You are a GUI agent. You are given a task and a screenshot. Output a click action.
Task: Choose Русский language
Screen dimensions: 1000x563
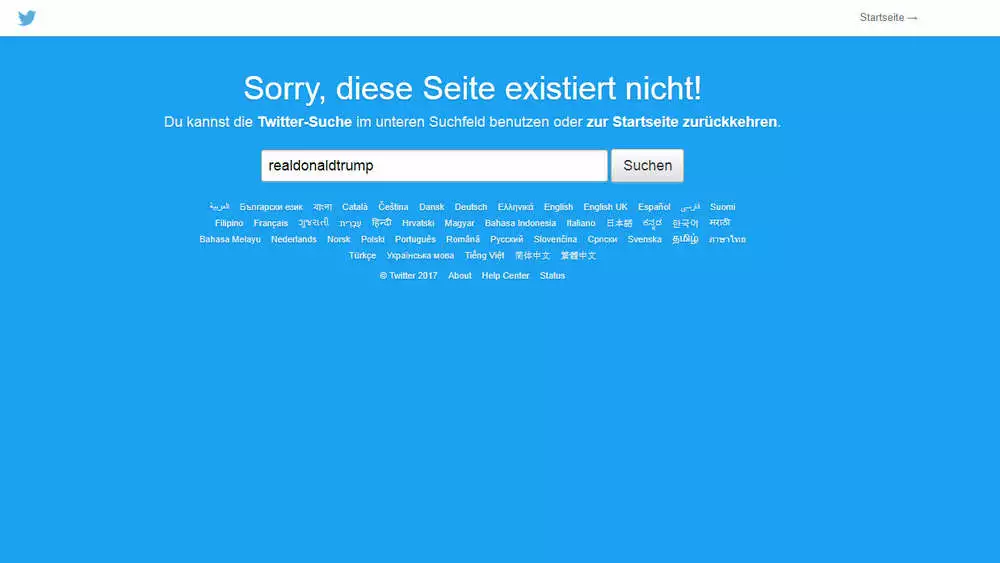pos(506,239)
